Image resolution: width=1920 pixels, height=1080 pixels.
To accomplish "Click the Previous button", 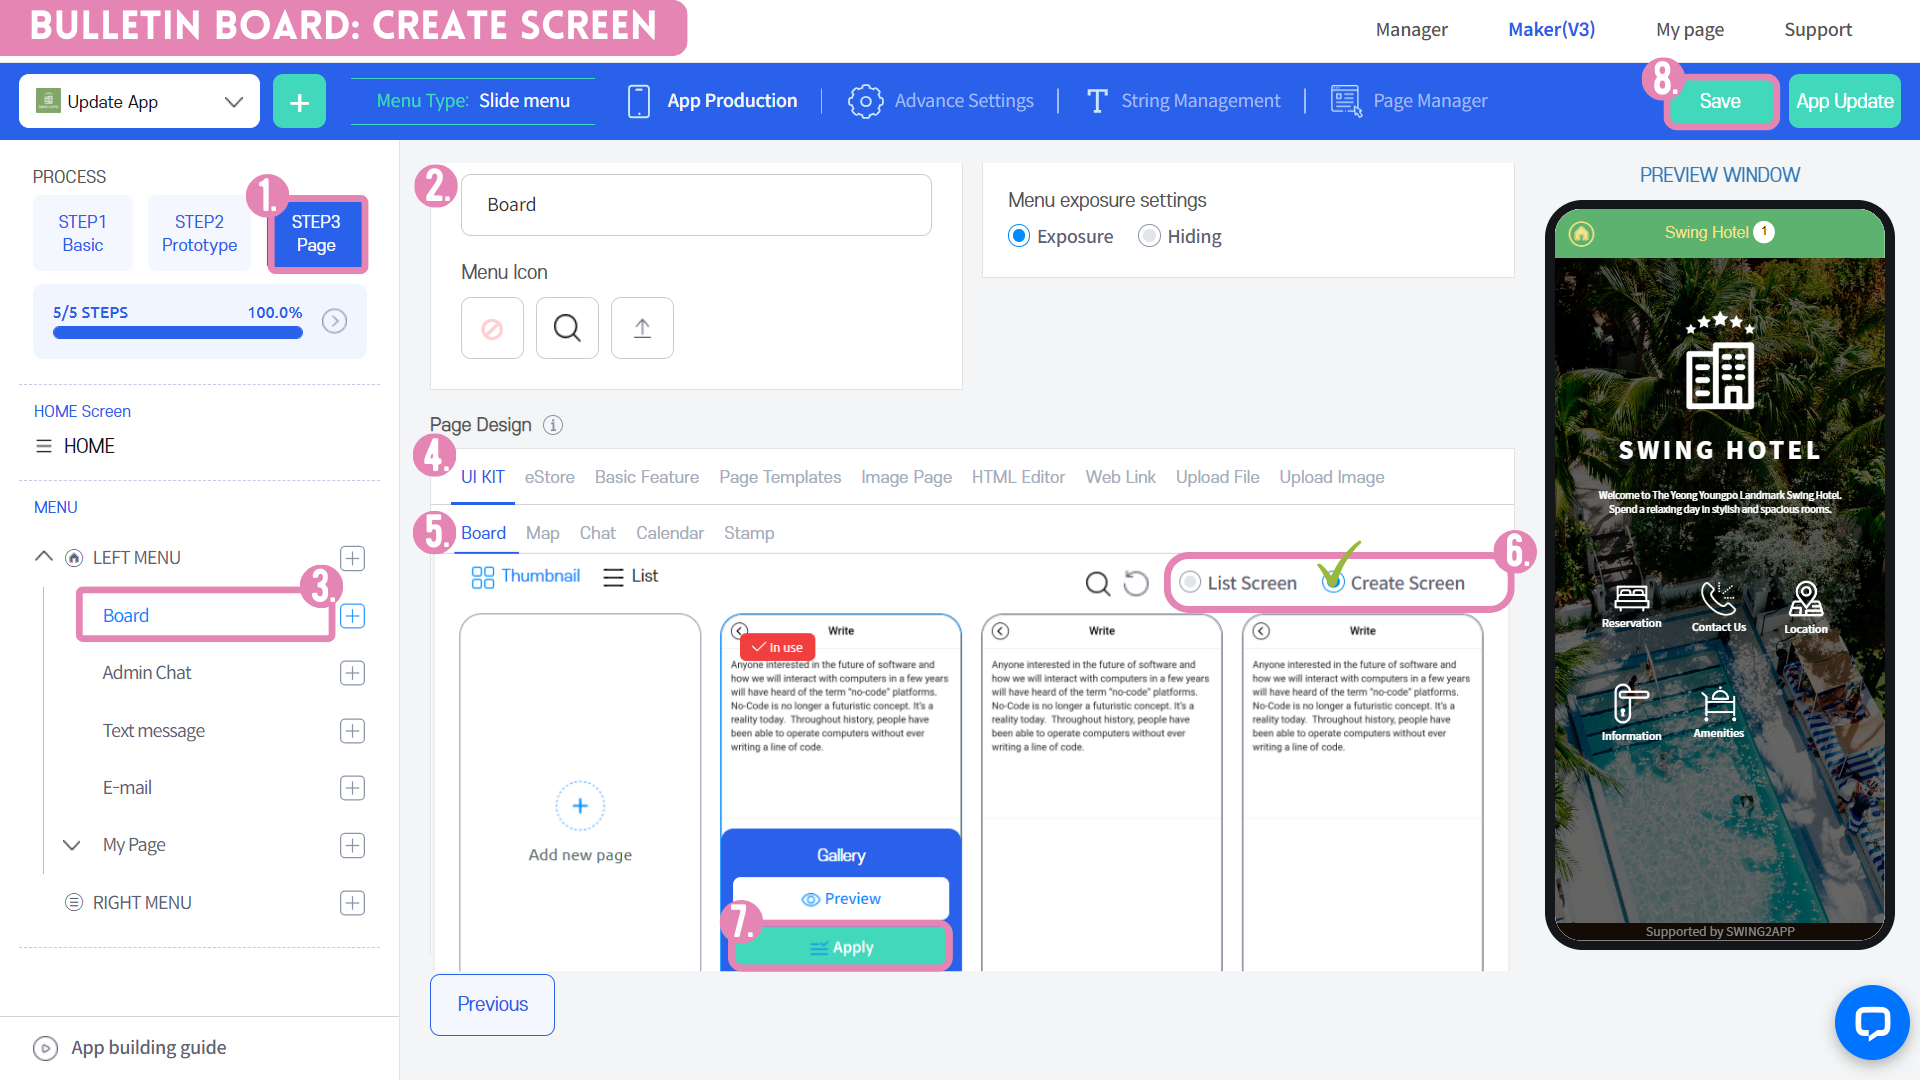I will [492, 1004].
